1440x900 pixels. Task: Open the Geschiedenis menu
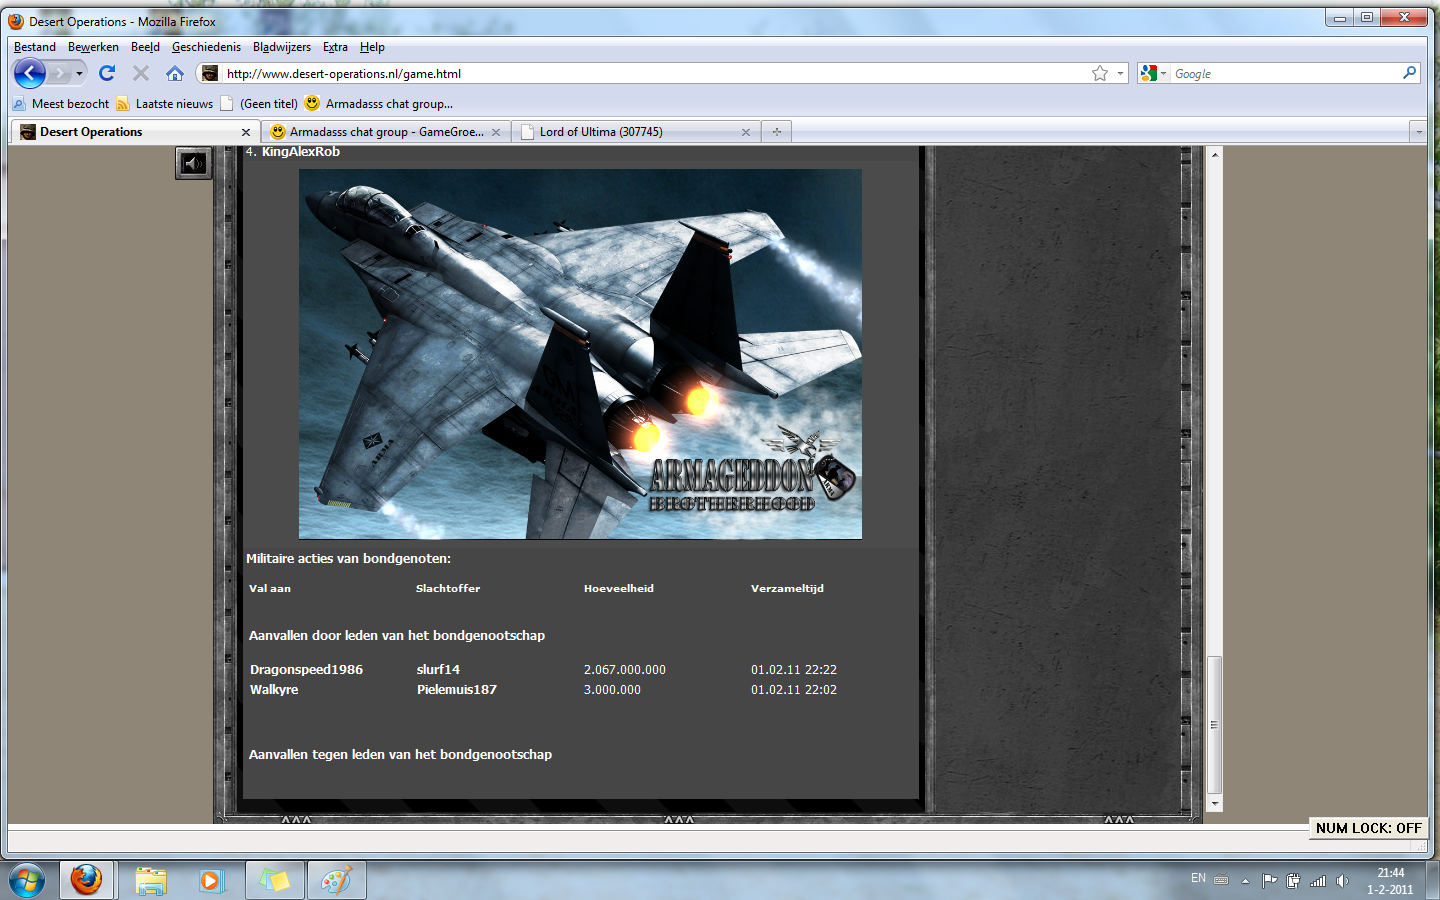tap(206, 47)
